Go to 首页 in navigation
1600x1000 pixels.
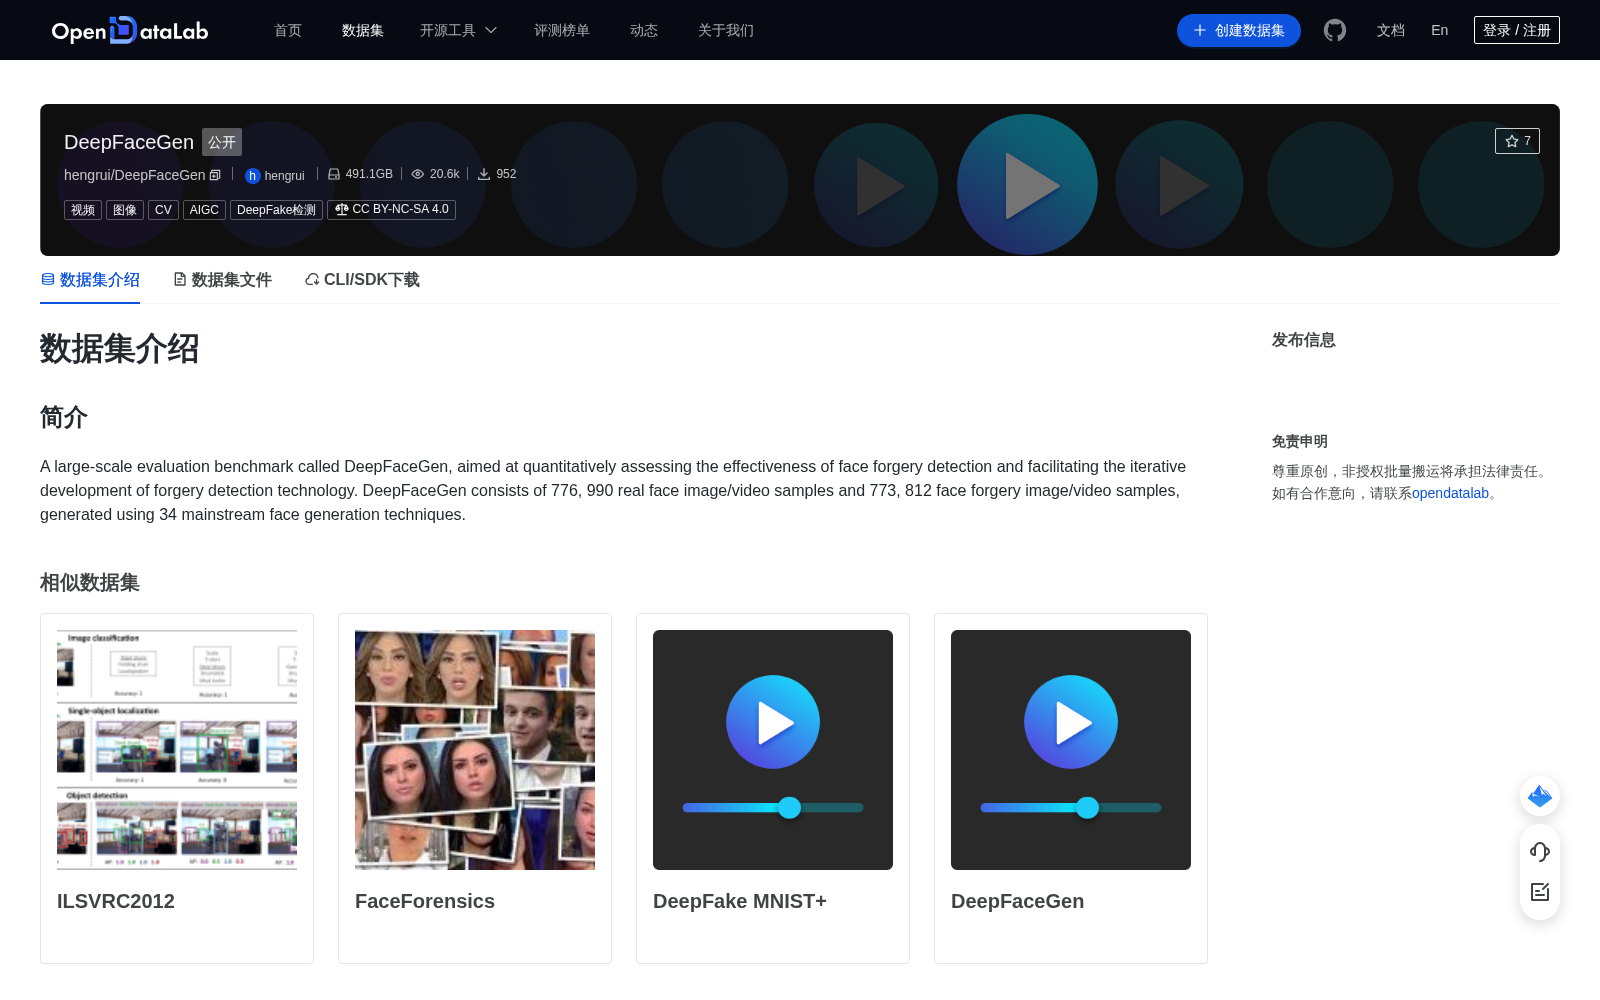click(288, 30)
